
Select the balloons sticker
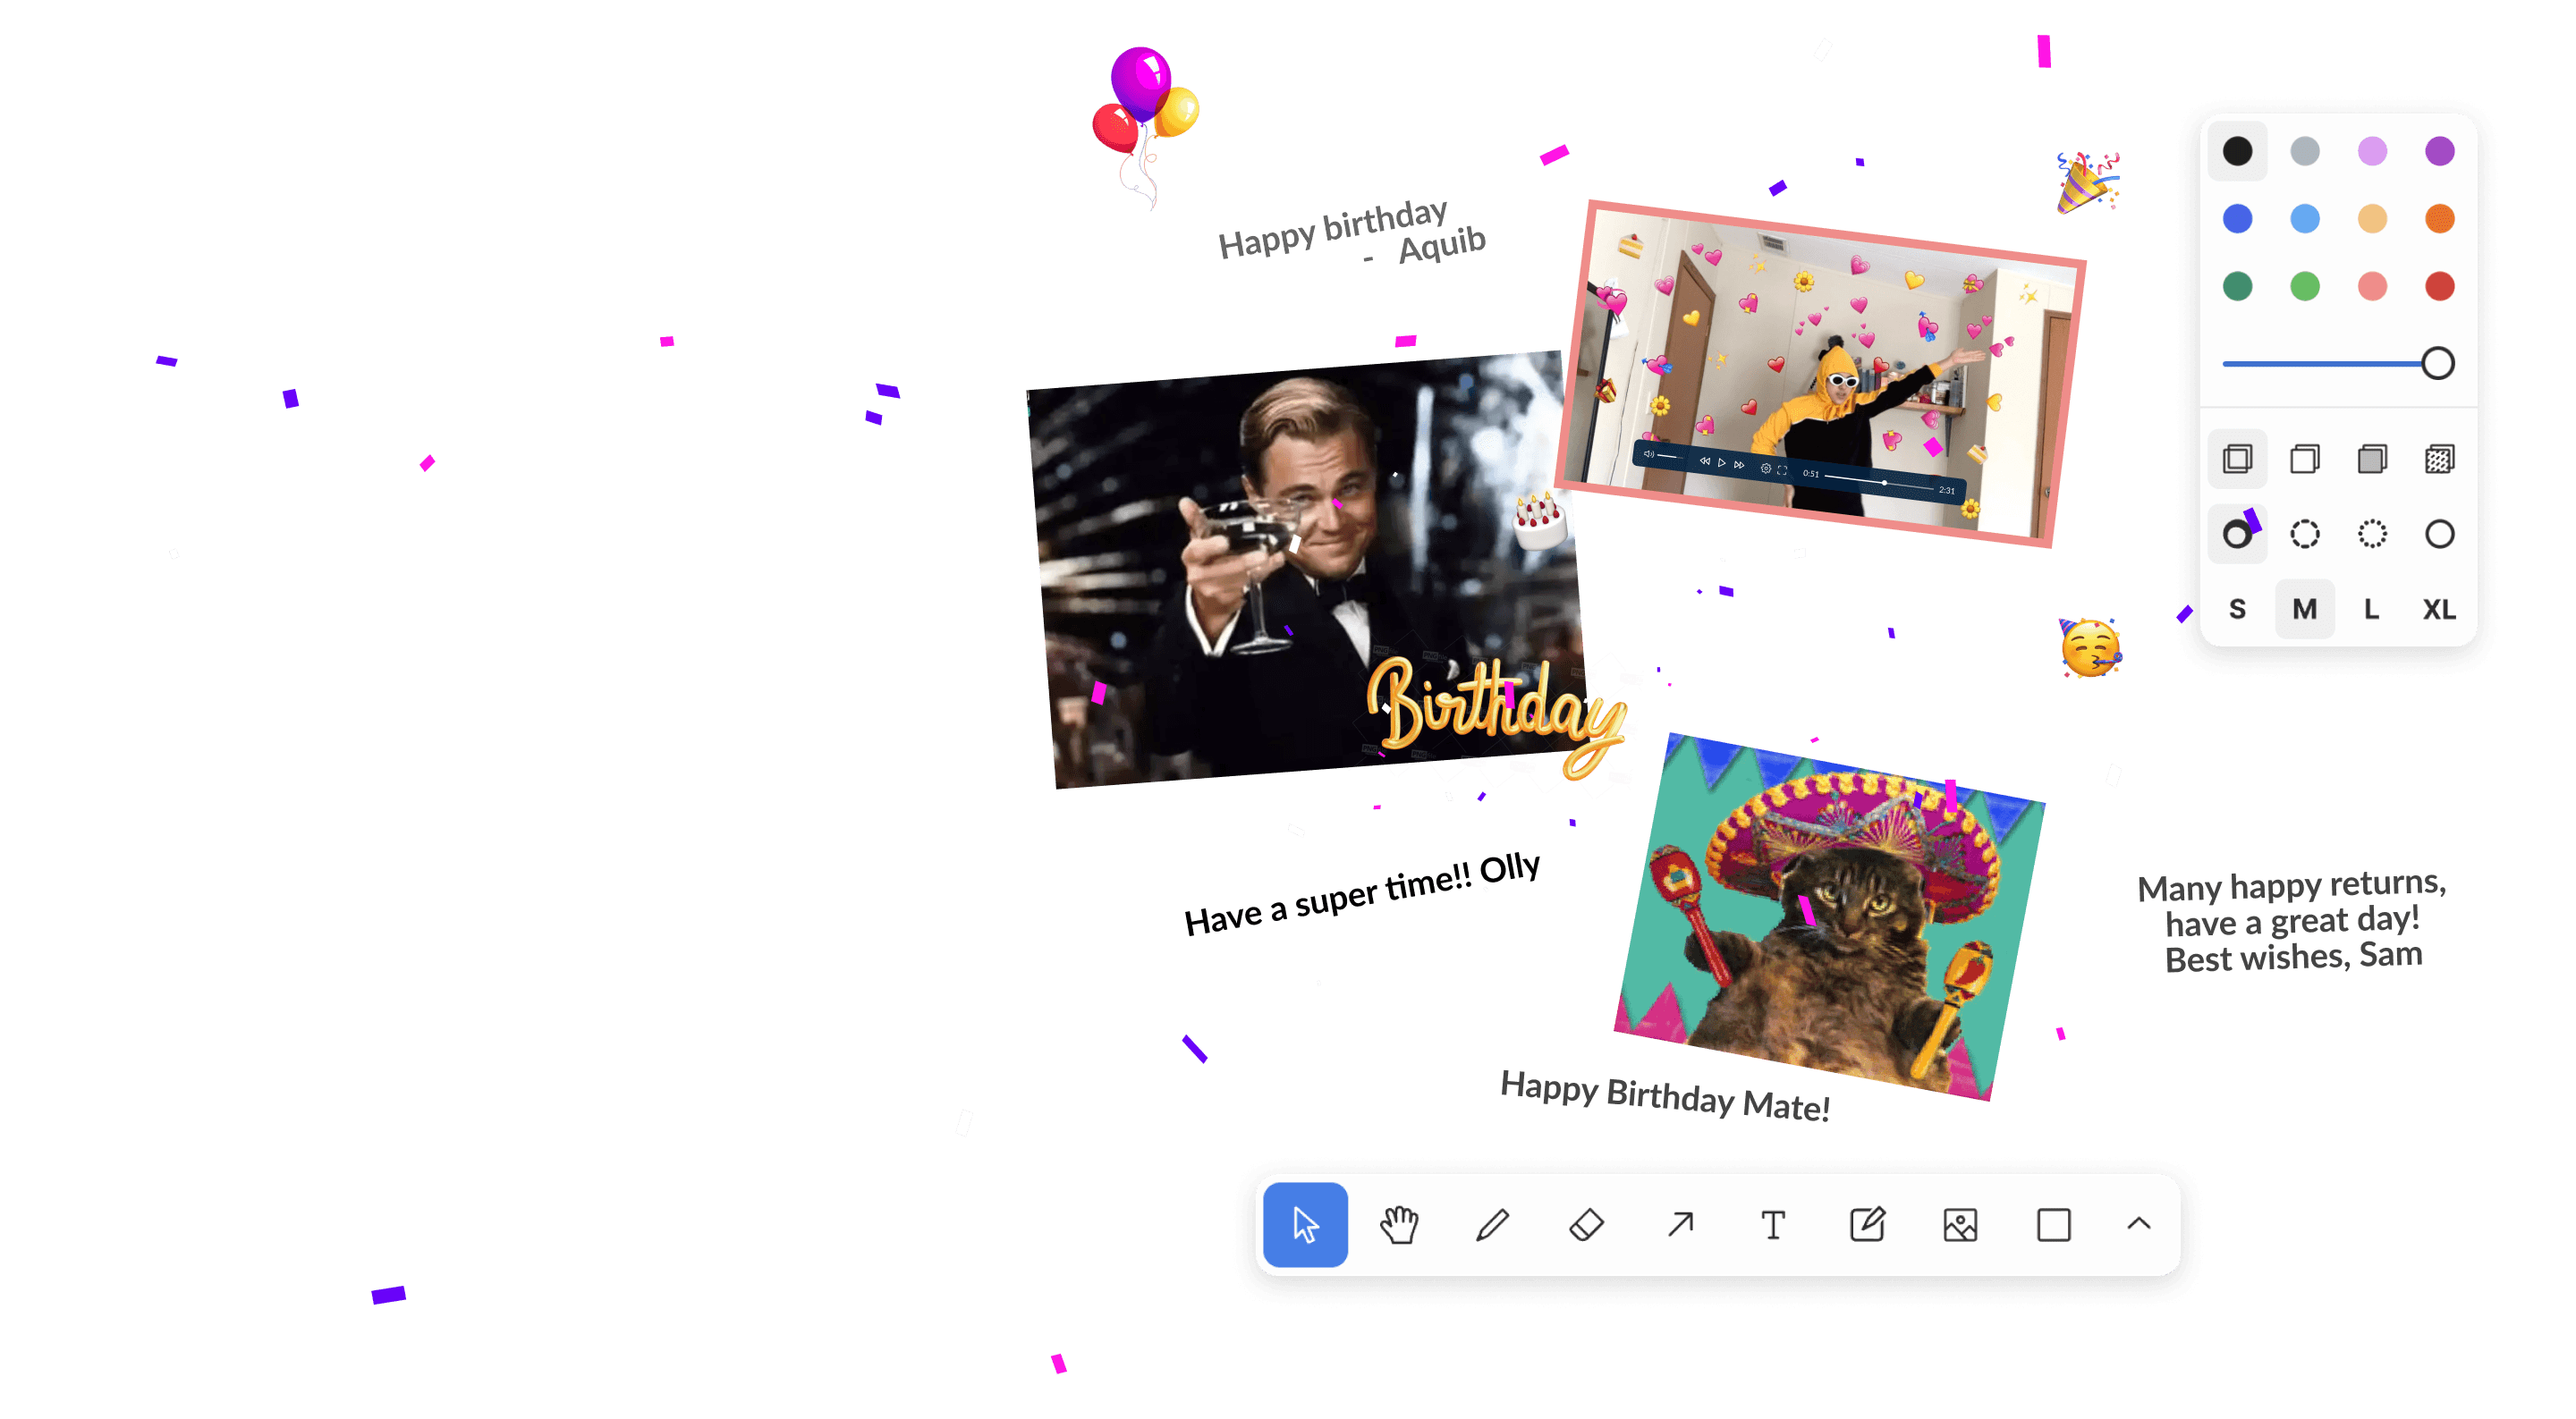[1146, 128]
